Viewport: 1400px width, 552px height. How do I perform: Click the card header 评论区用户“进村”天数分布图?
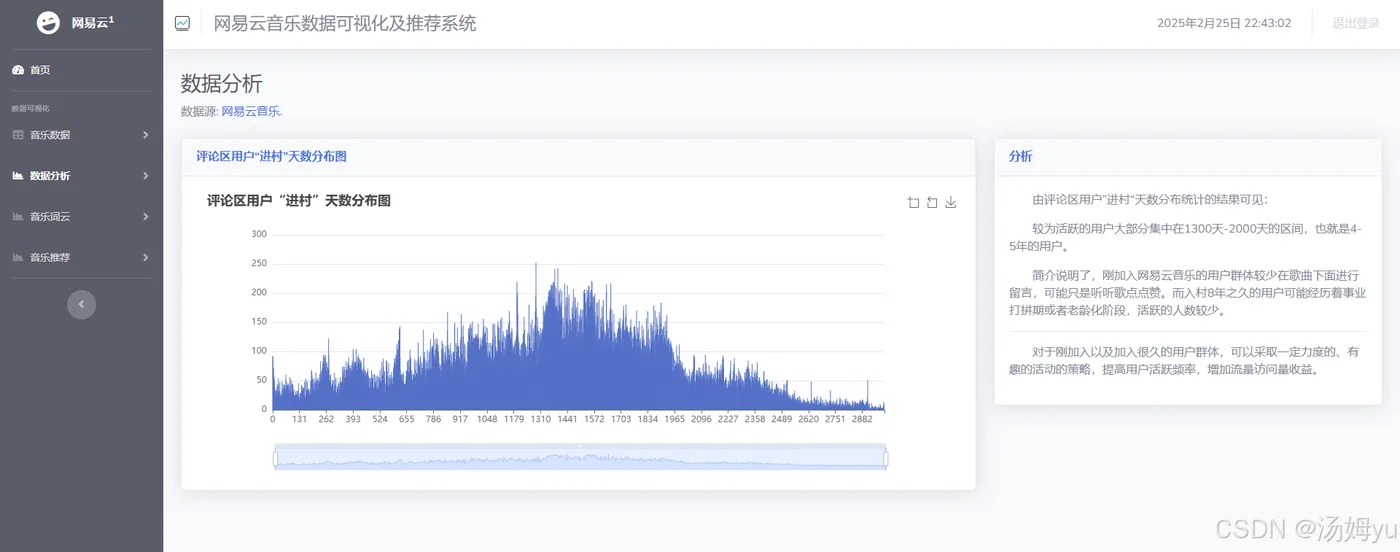[272, 156]
